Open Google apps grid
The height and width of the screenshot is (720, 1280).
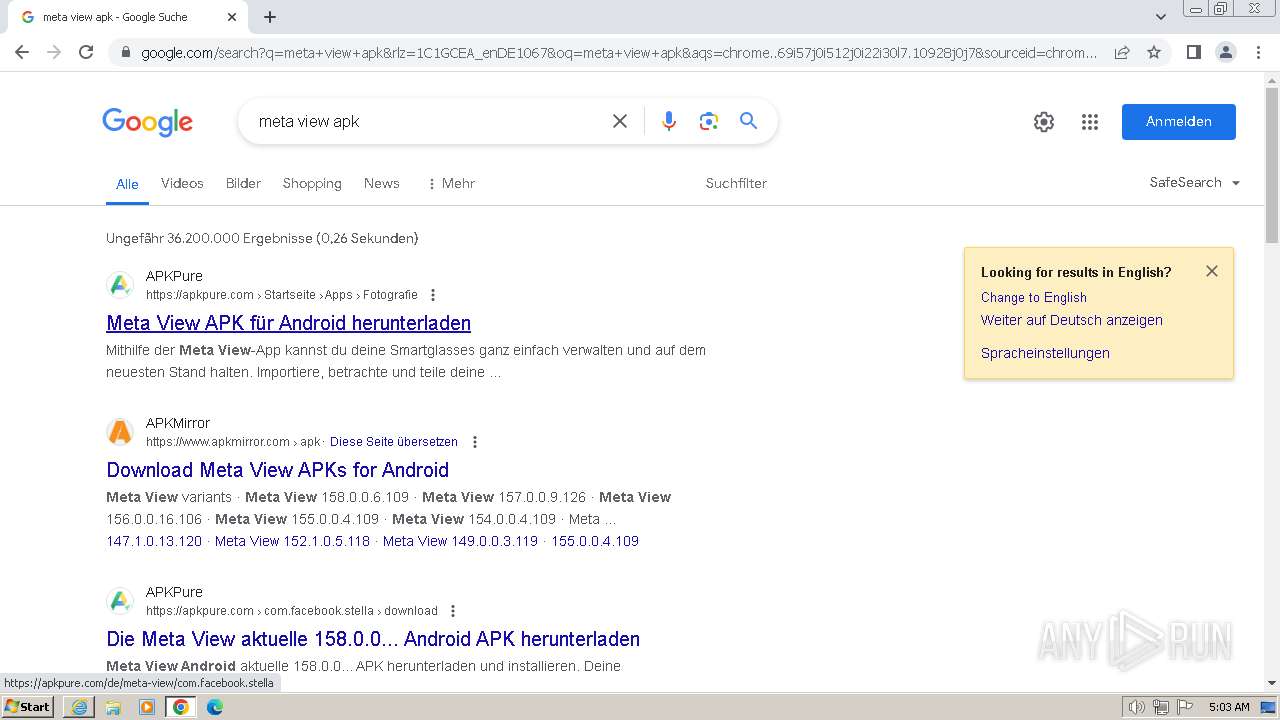(1090, 122)
